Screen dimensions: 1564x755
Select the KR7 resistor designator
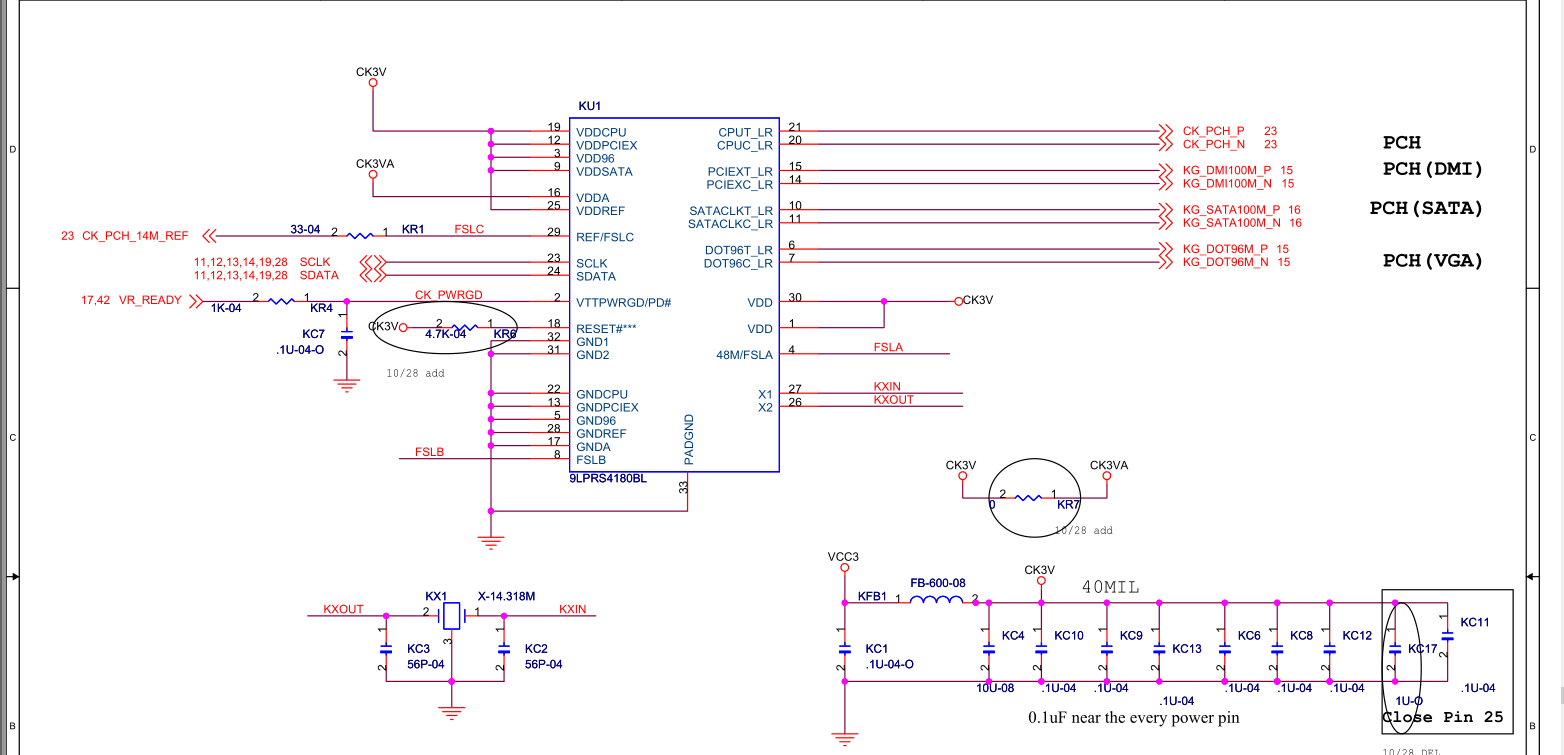click(1068, 506)
